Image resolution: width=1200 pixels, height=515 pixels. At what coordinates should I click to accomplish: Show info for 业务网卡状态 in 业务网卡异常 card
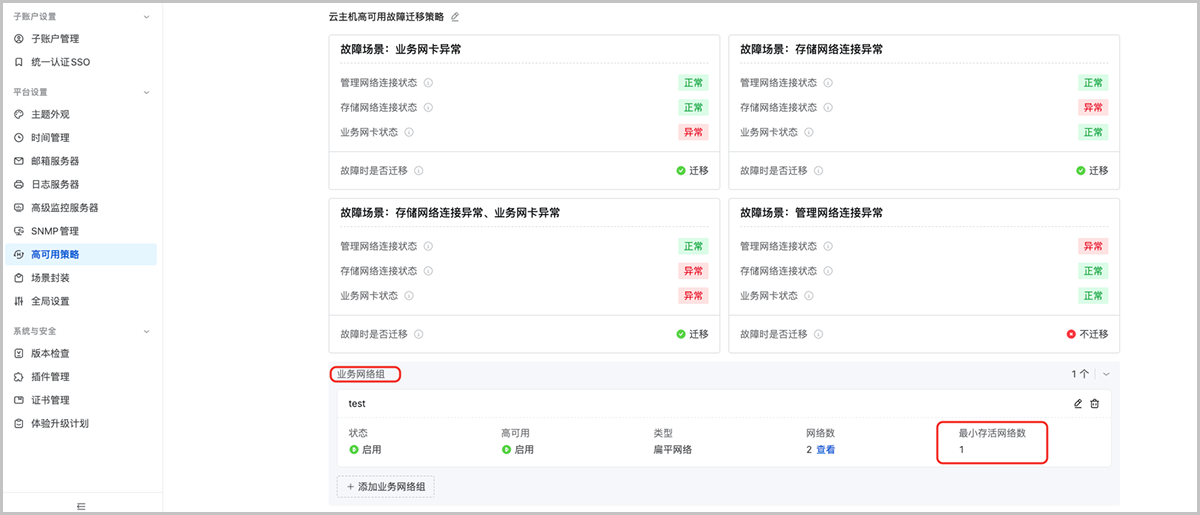(x=409, y=132)
